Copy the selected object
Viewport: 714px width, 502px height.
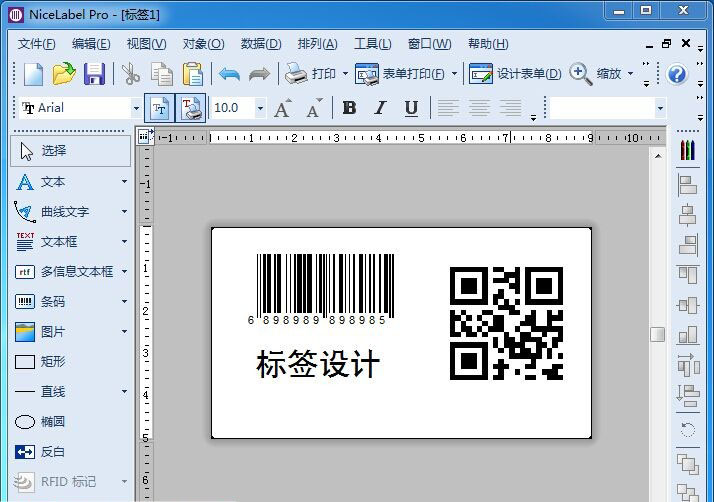(x=162, y=74)
